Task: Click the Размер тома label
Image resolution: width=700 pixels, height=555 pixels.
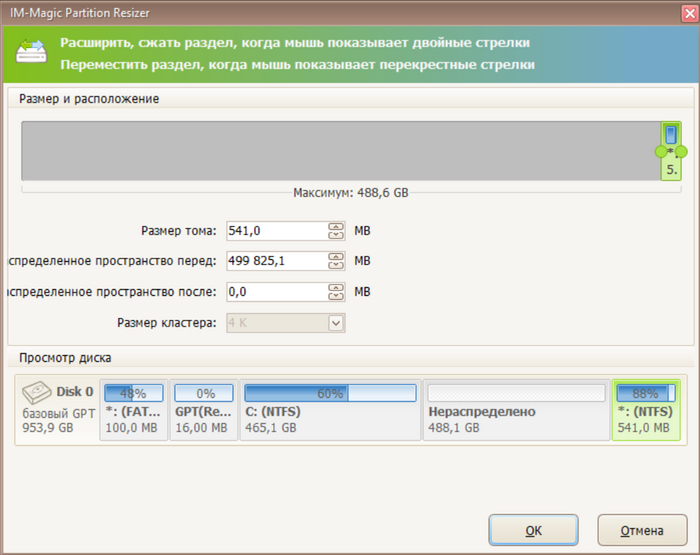Action: point(179,231)
